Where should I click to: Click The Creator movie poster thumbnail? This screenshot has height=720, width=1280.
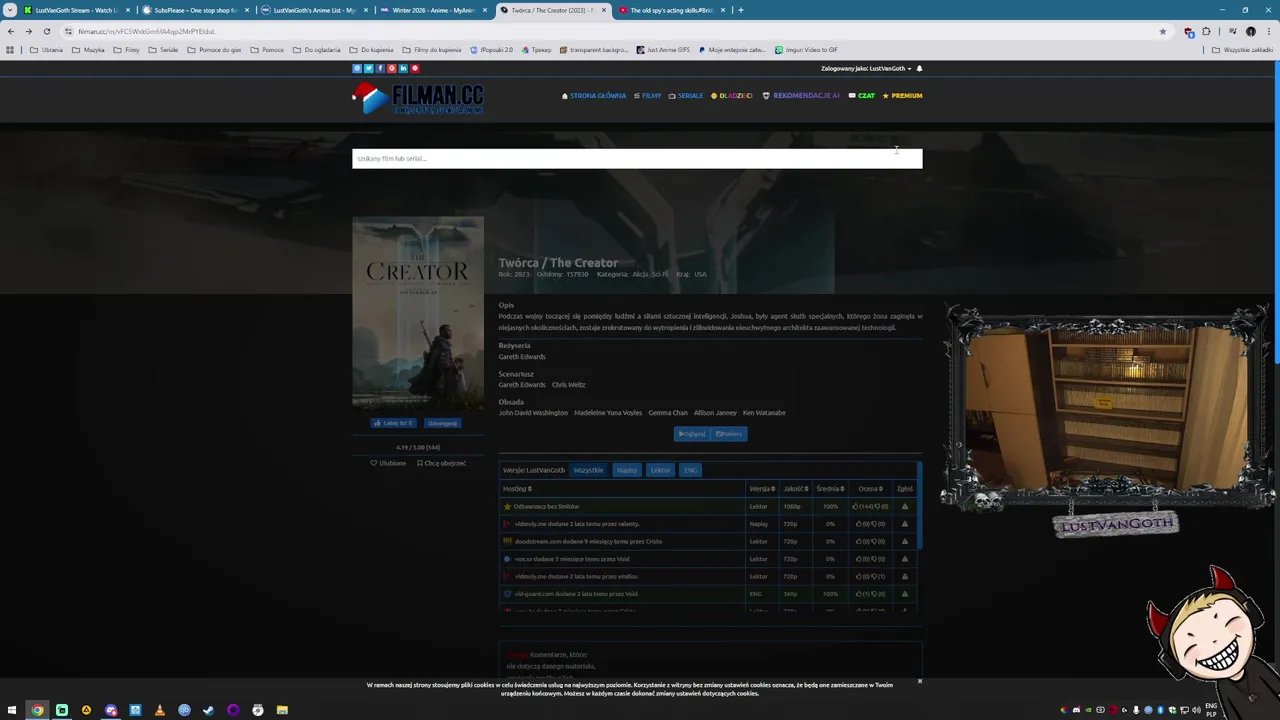pos(418,313)
